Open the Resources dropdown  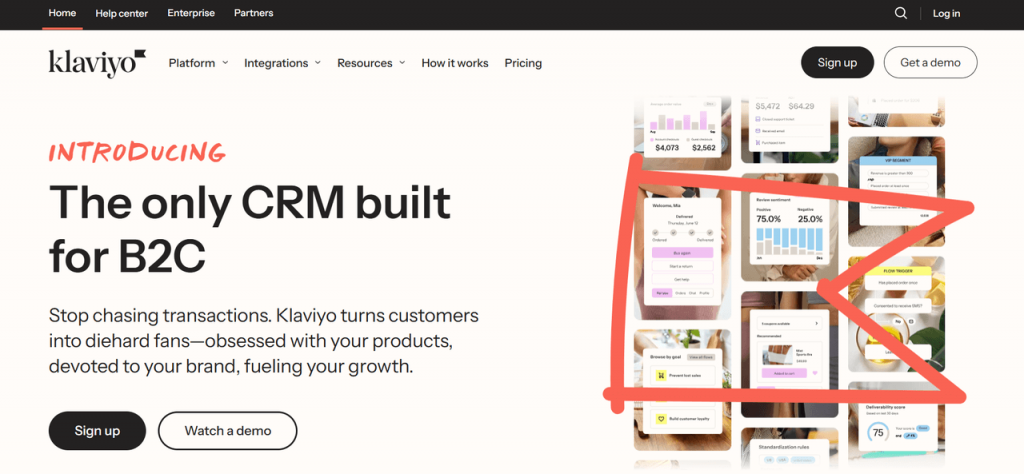(371, 63)
